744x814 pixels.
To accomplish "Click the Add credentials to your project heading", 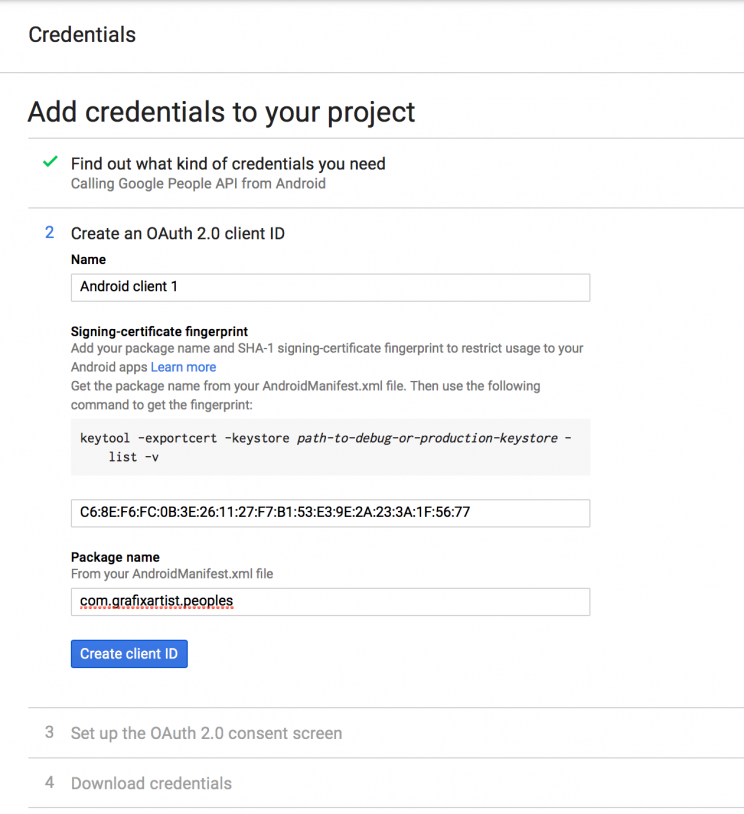I will pyautogui.click(x=221, y=112).
